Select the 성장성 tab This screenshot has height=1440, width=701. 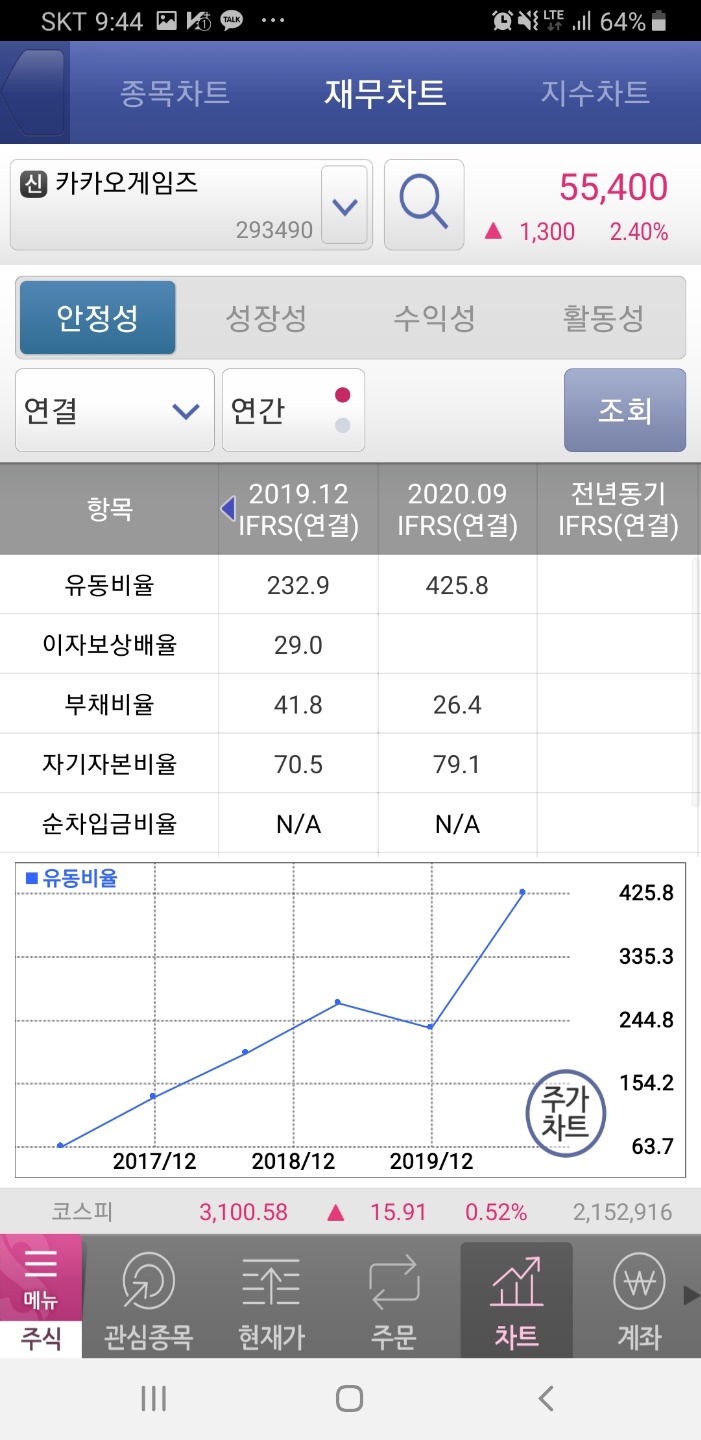266,319
